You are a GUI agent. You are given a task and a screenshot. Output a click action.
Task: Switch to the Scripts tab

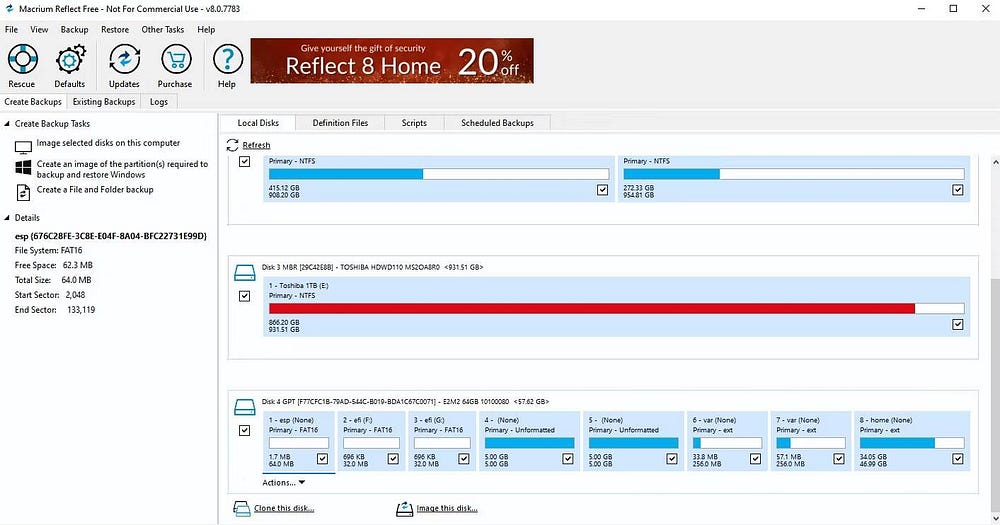(x=414, y=122)
